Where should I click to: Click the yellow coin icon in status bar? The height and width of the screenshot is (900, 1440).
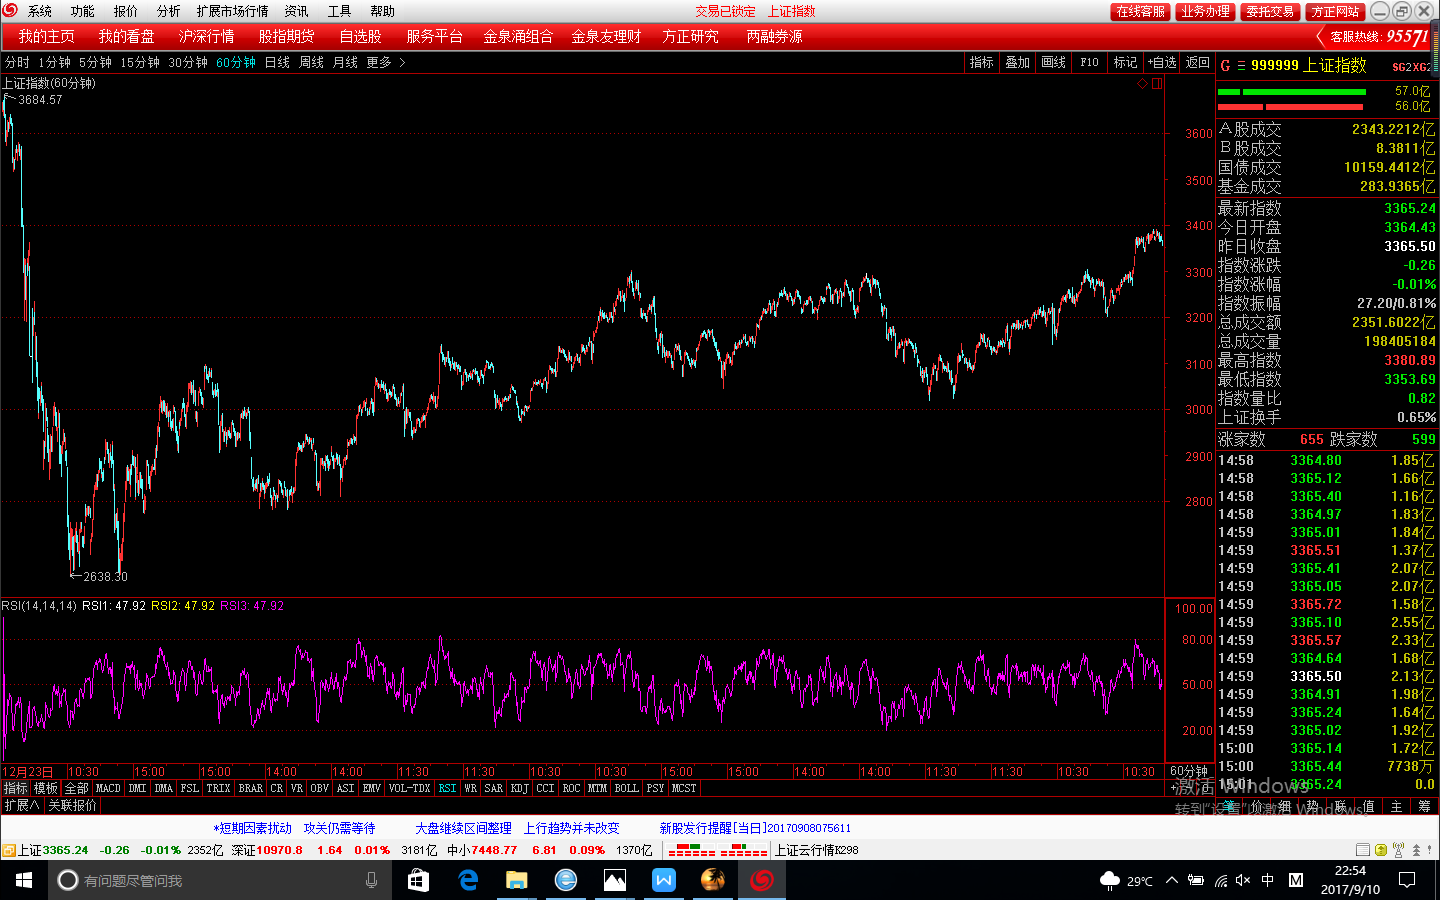(x=1381, y=850)
